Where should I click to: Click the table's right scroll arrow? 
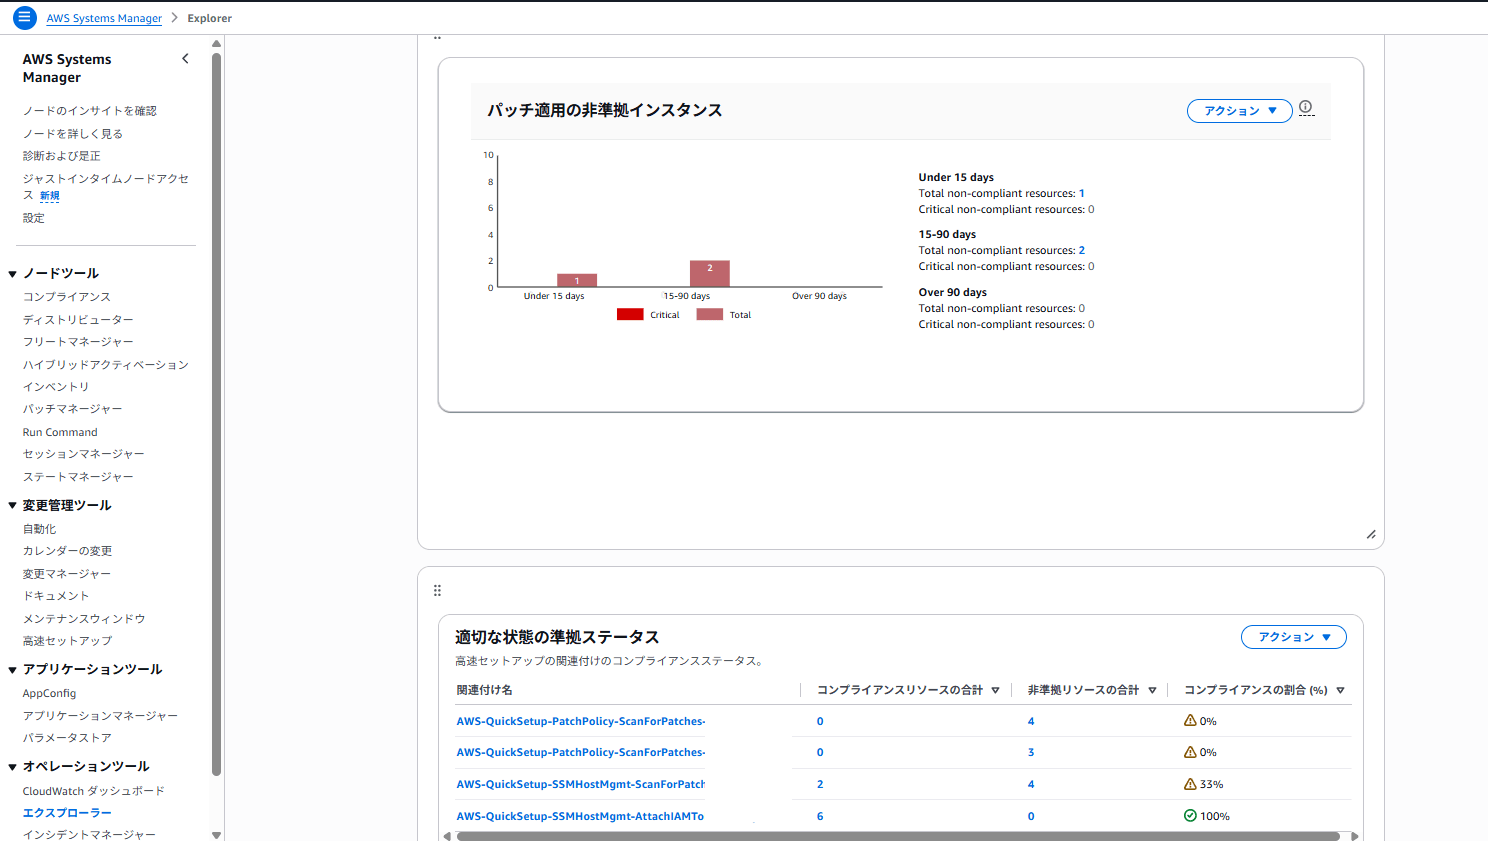1355,836
